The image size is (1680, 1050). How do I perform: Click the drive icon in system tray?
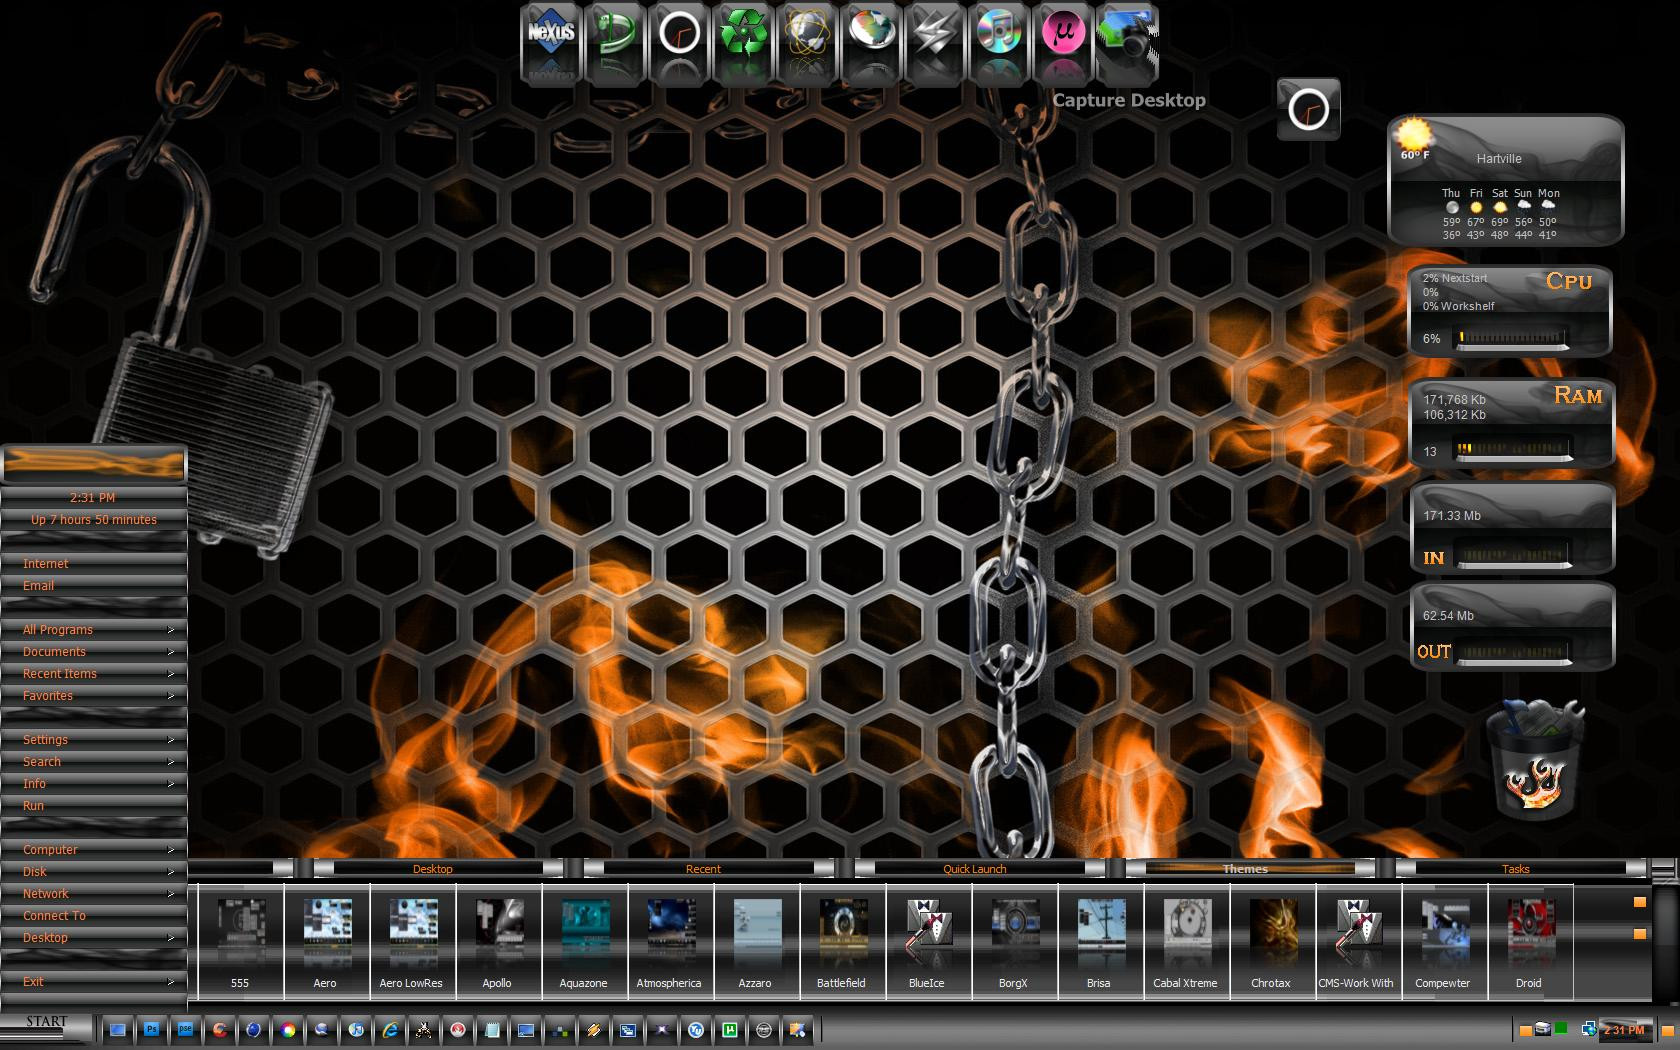pyautogui.click(x=1543, y=1029)
